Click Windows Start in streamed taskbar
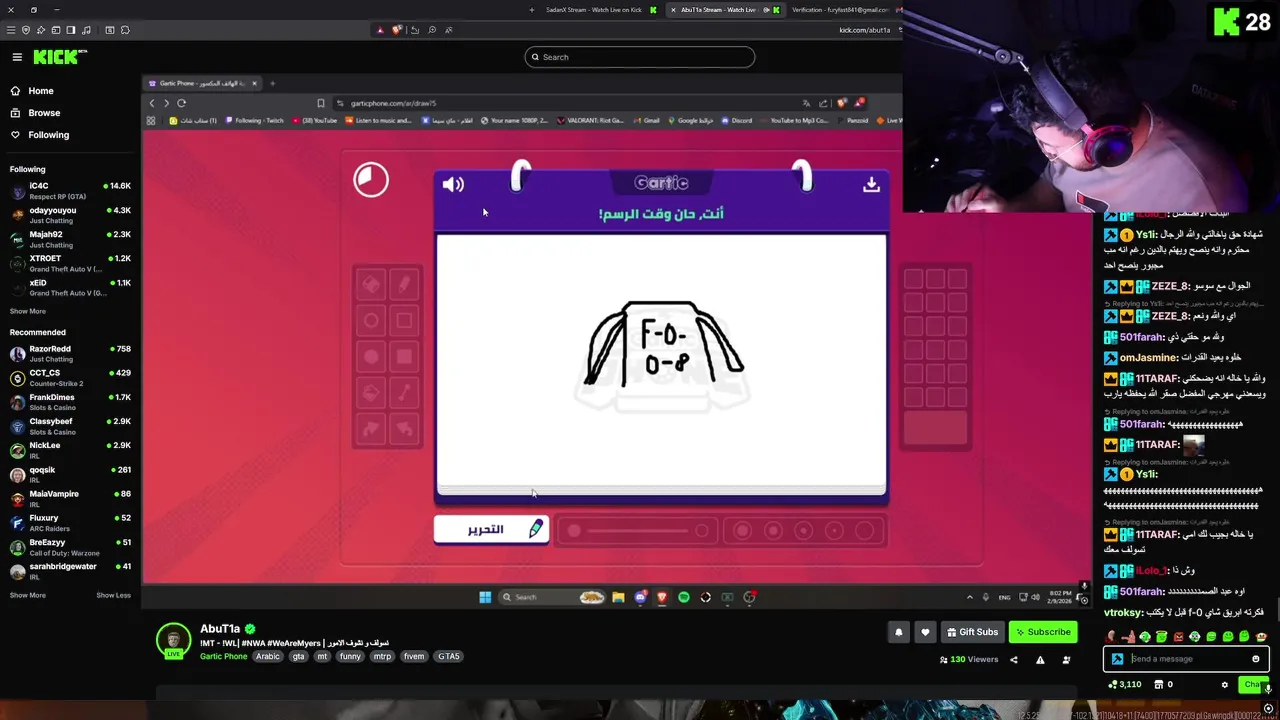Viewport: 1280px width, 720px height. (x=485, y=597)
